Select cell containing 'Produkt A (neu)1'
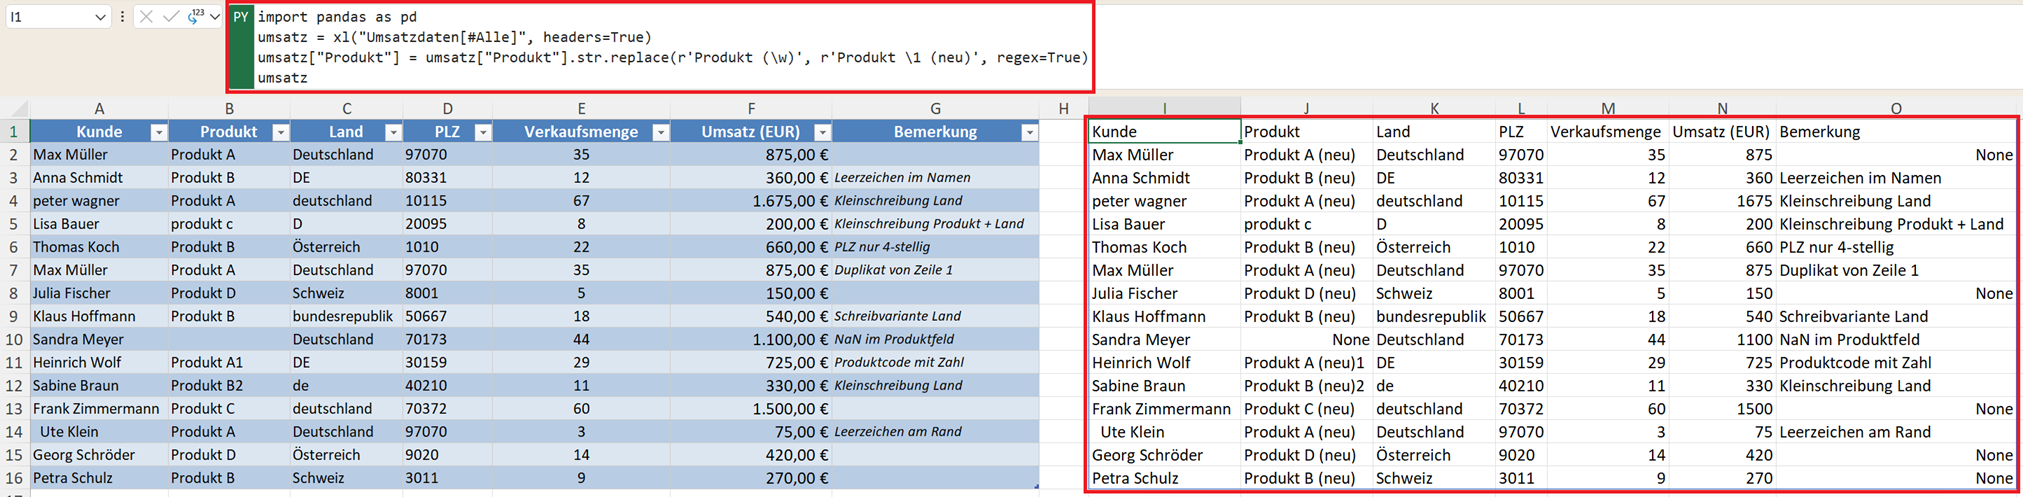2023x497 pixels. 1305,362
